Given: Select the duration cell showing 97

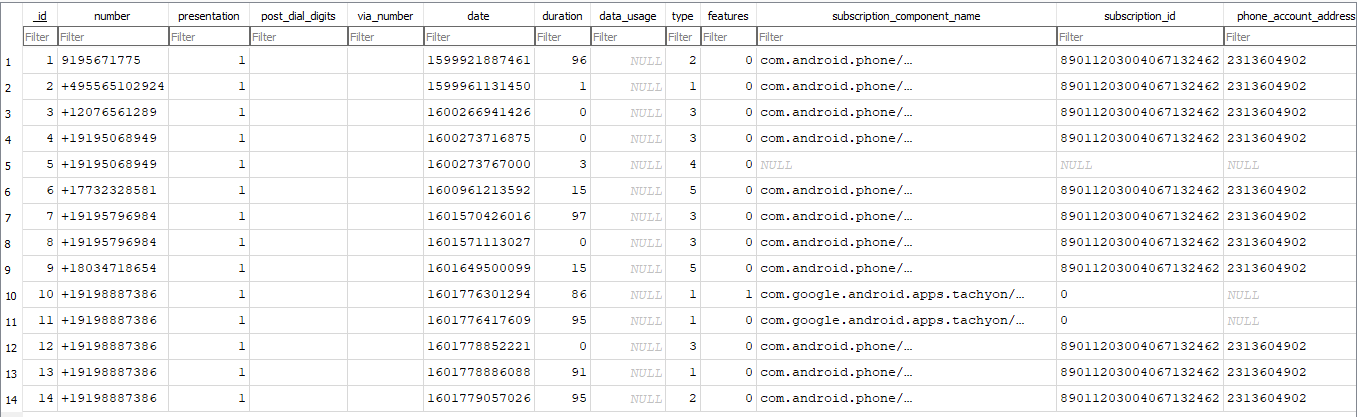Looking at the screenshot, I should pyautogui.click(x=562, y=216).
